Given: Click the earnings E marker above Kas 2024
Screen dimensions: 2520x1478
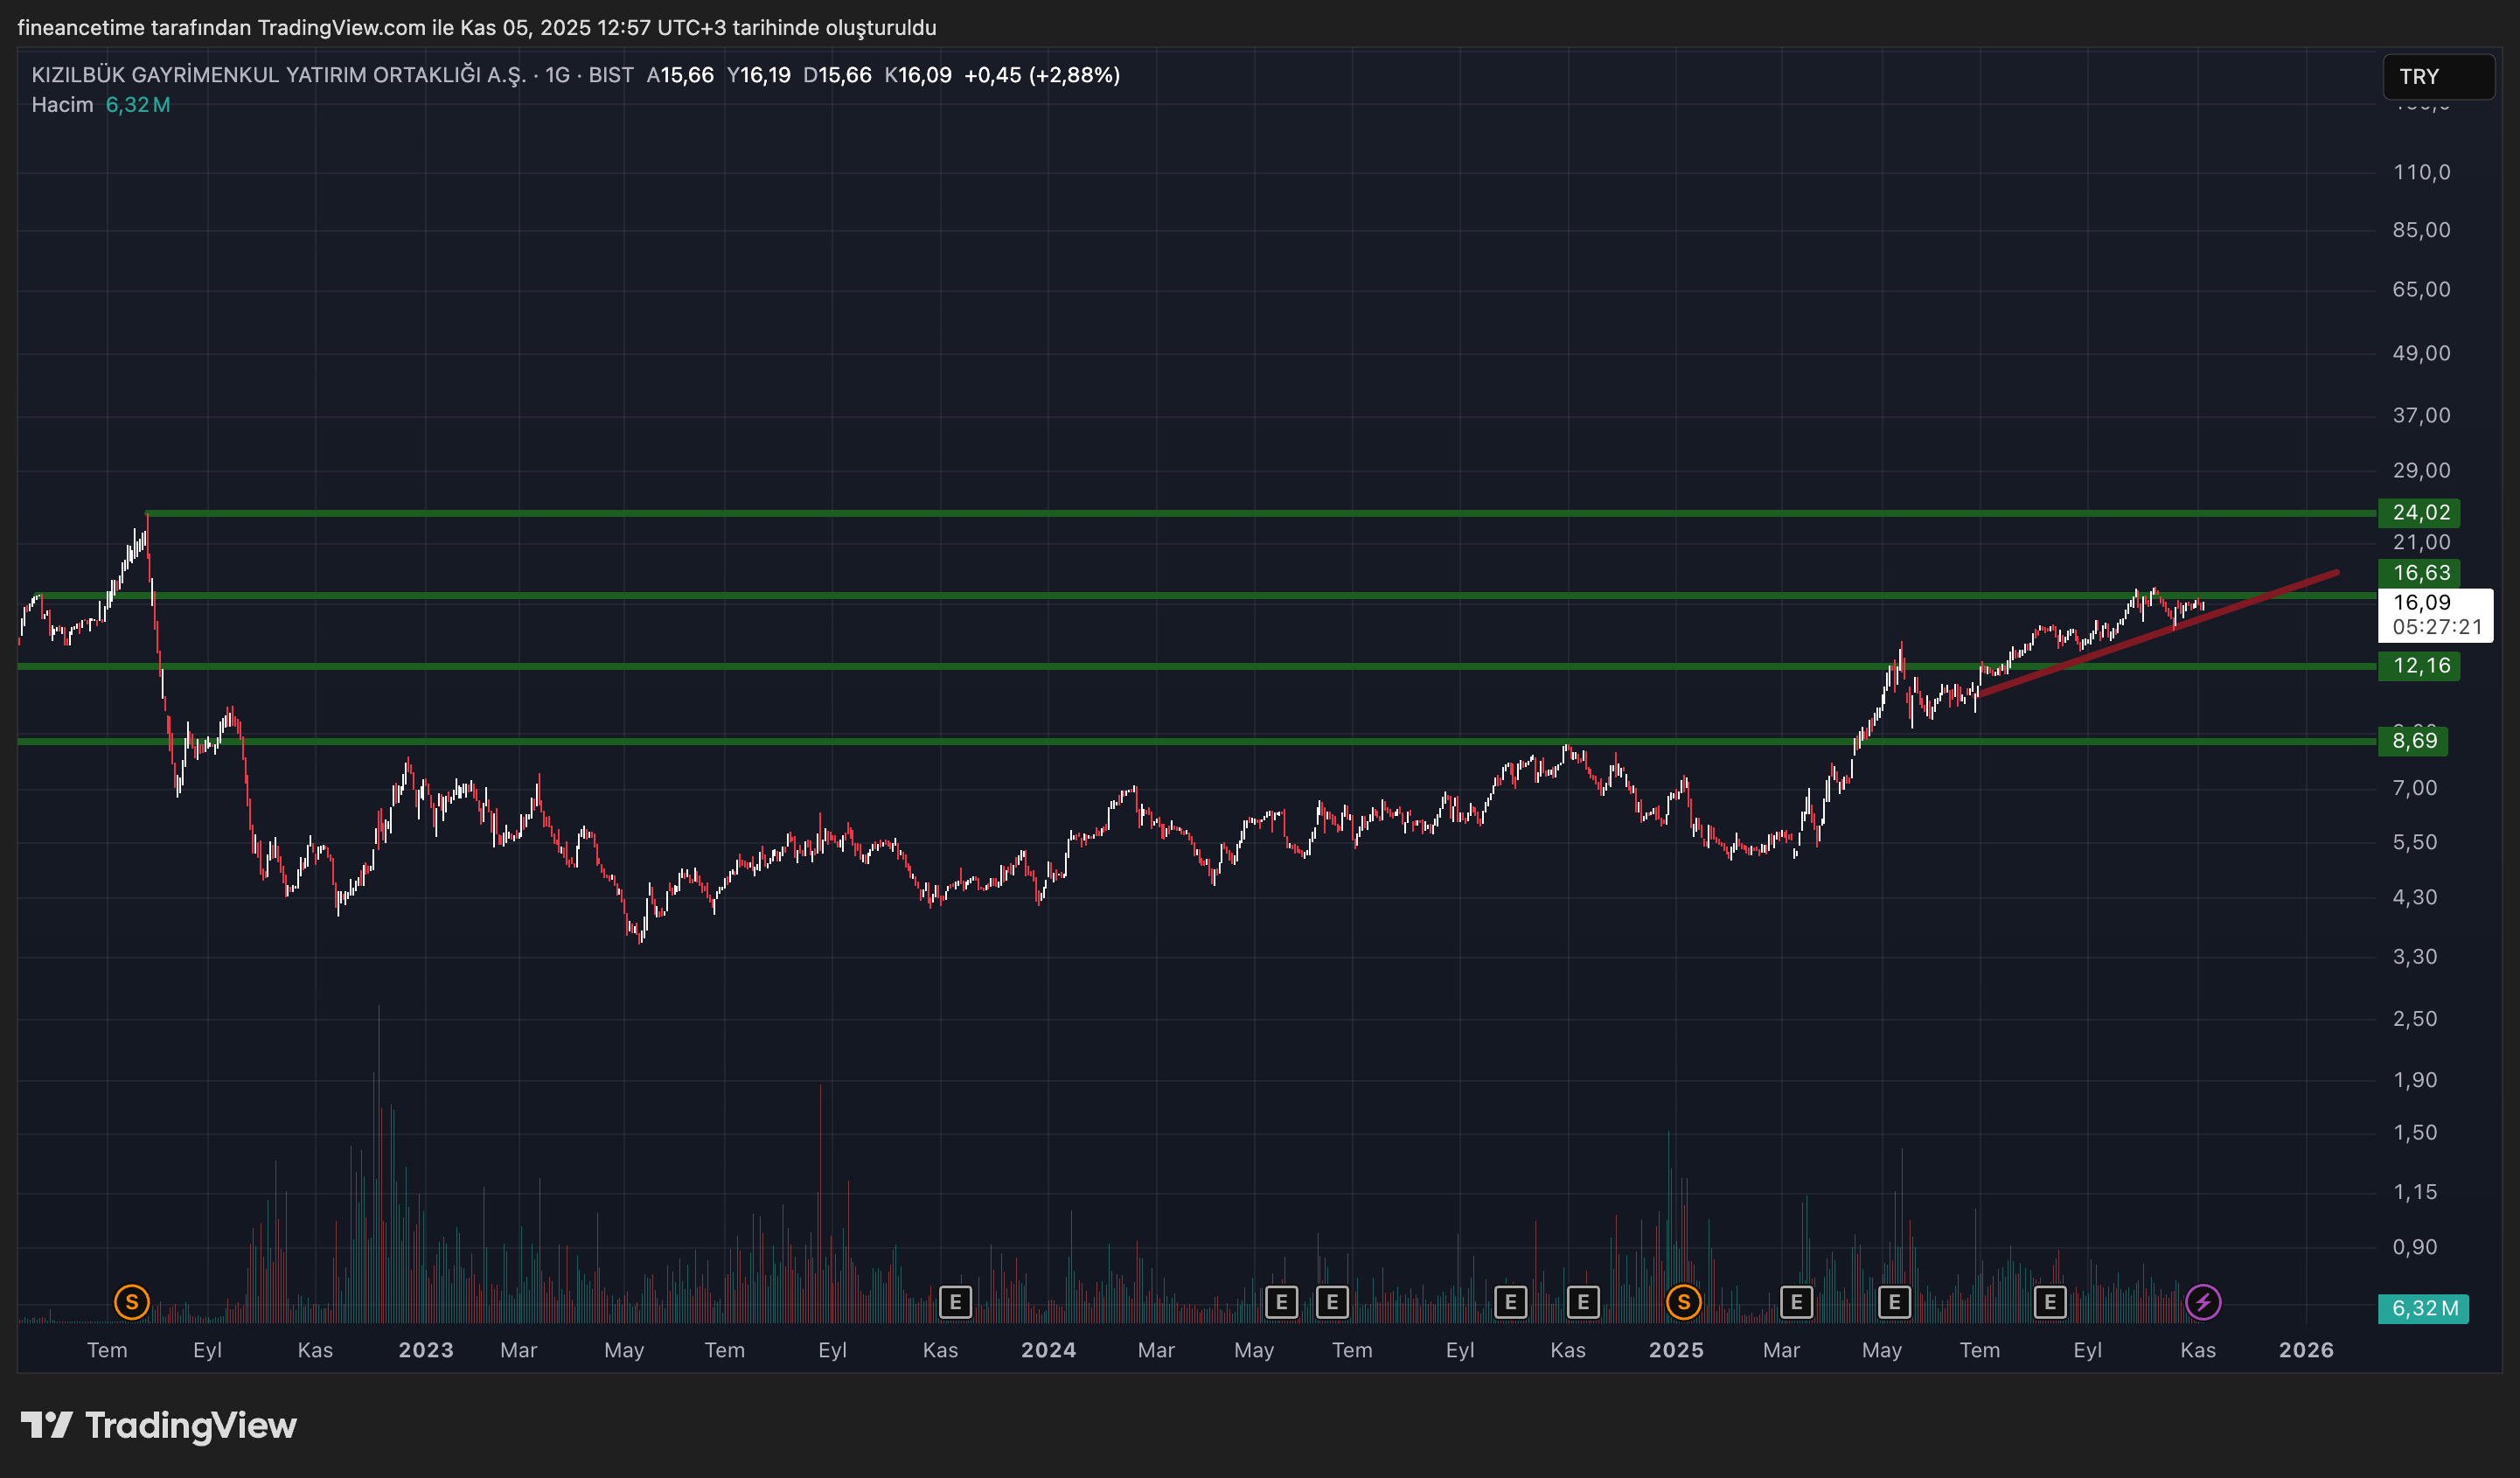Looking at the screenshot, I should click(x=1583, y=1302).
